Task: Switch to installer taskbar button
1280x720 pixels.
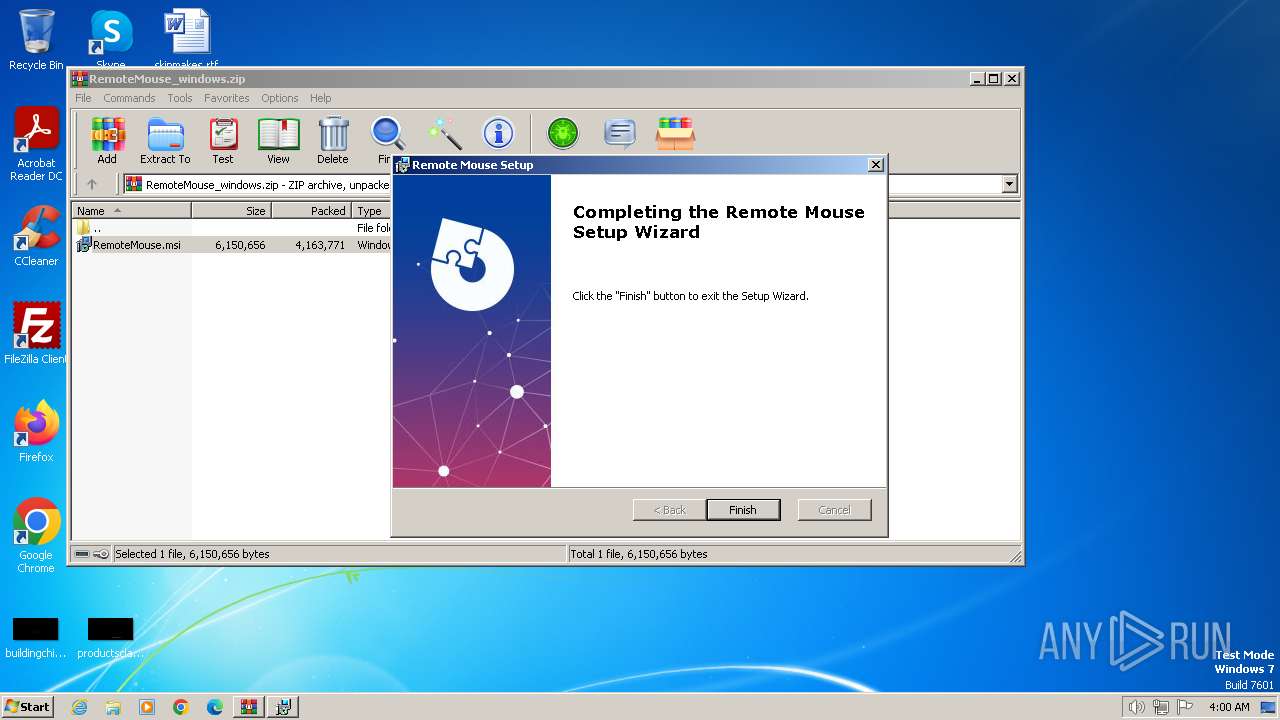Action: click(x=282, y=707)
